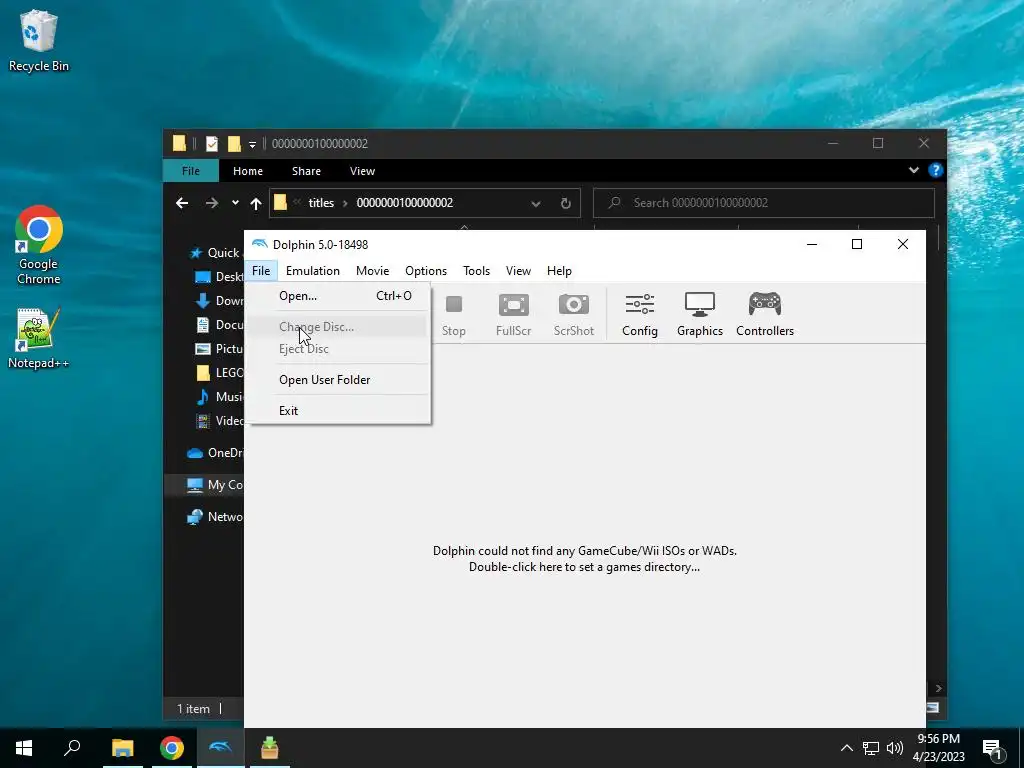Go back in File Explorer
Image resolution: width=1024 pixels, height=768 pixels.
click(182, 203)
